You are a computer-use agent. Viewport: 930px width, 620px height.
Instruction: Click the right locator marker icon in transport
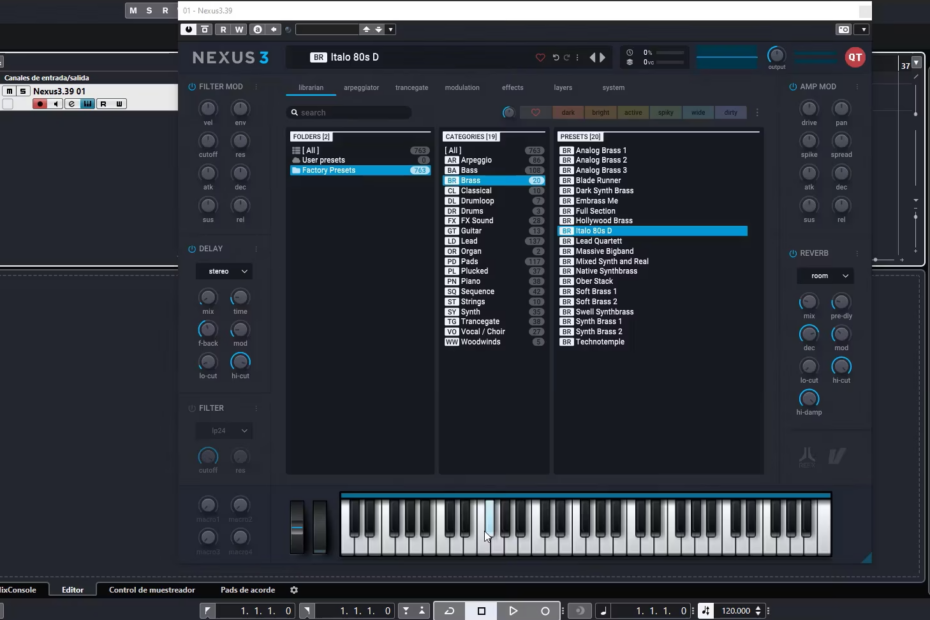(x=307, y=611)
